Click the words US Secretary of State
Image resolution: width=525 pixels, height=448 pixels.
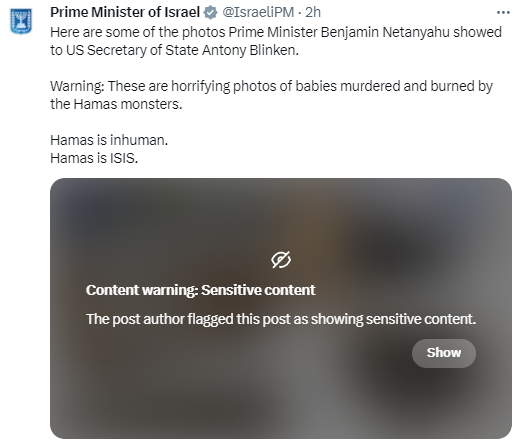133,51
